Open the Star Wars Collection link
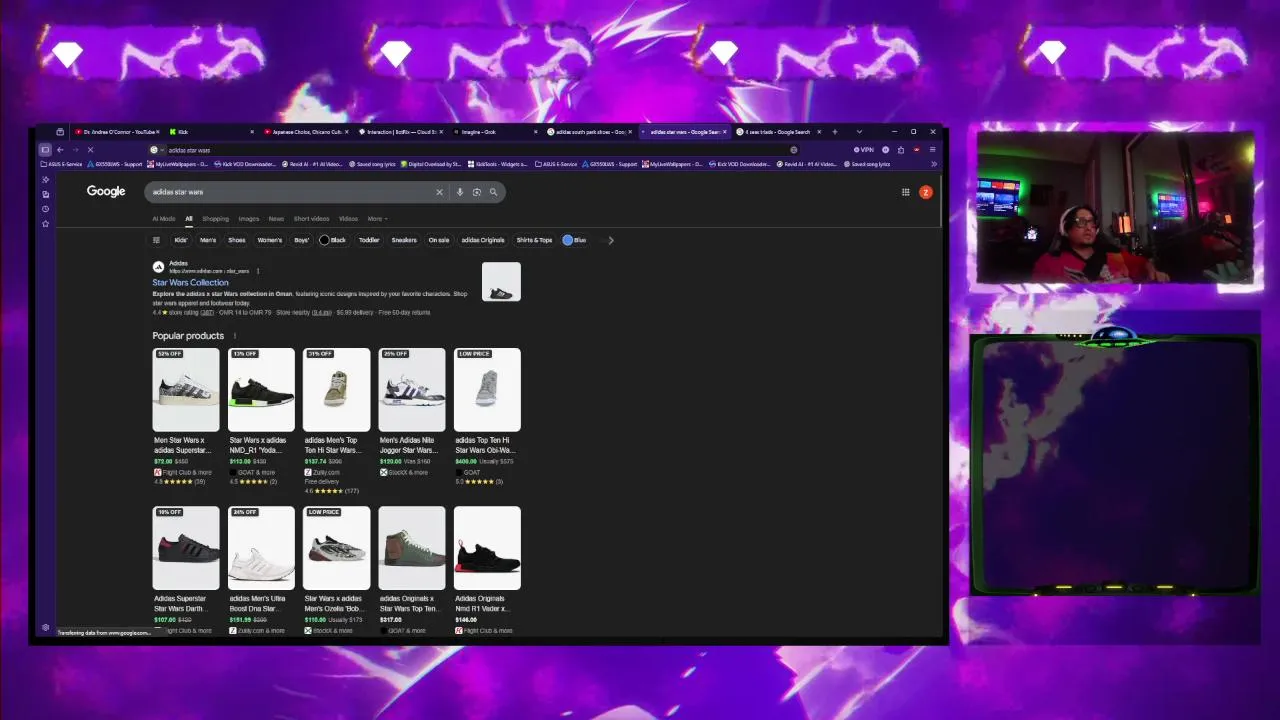 coord(190,283)
